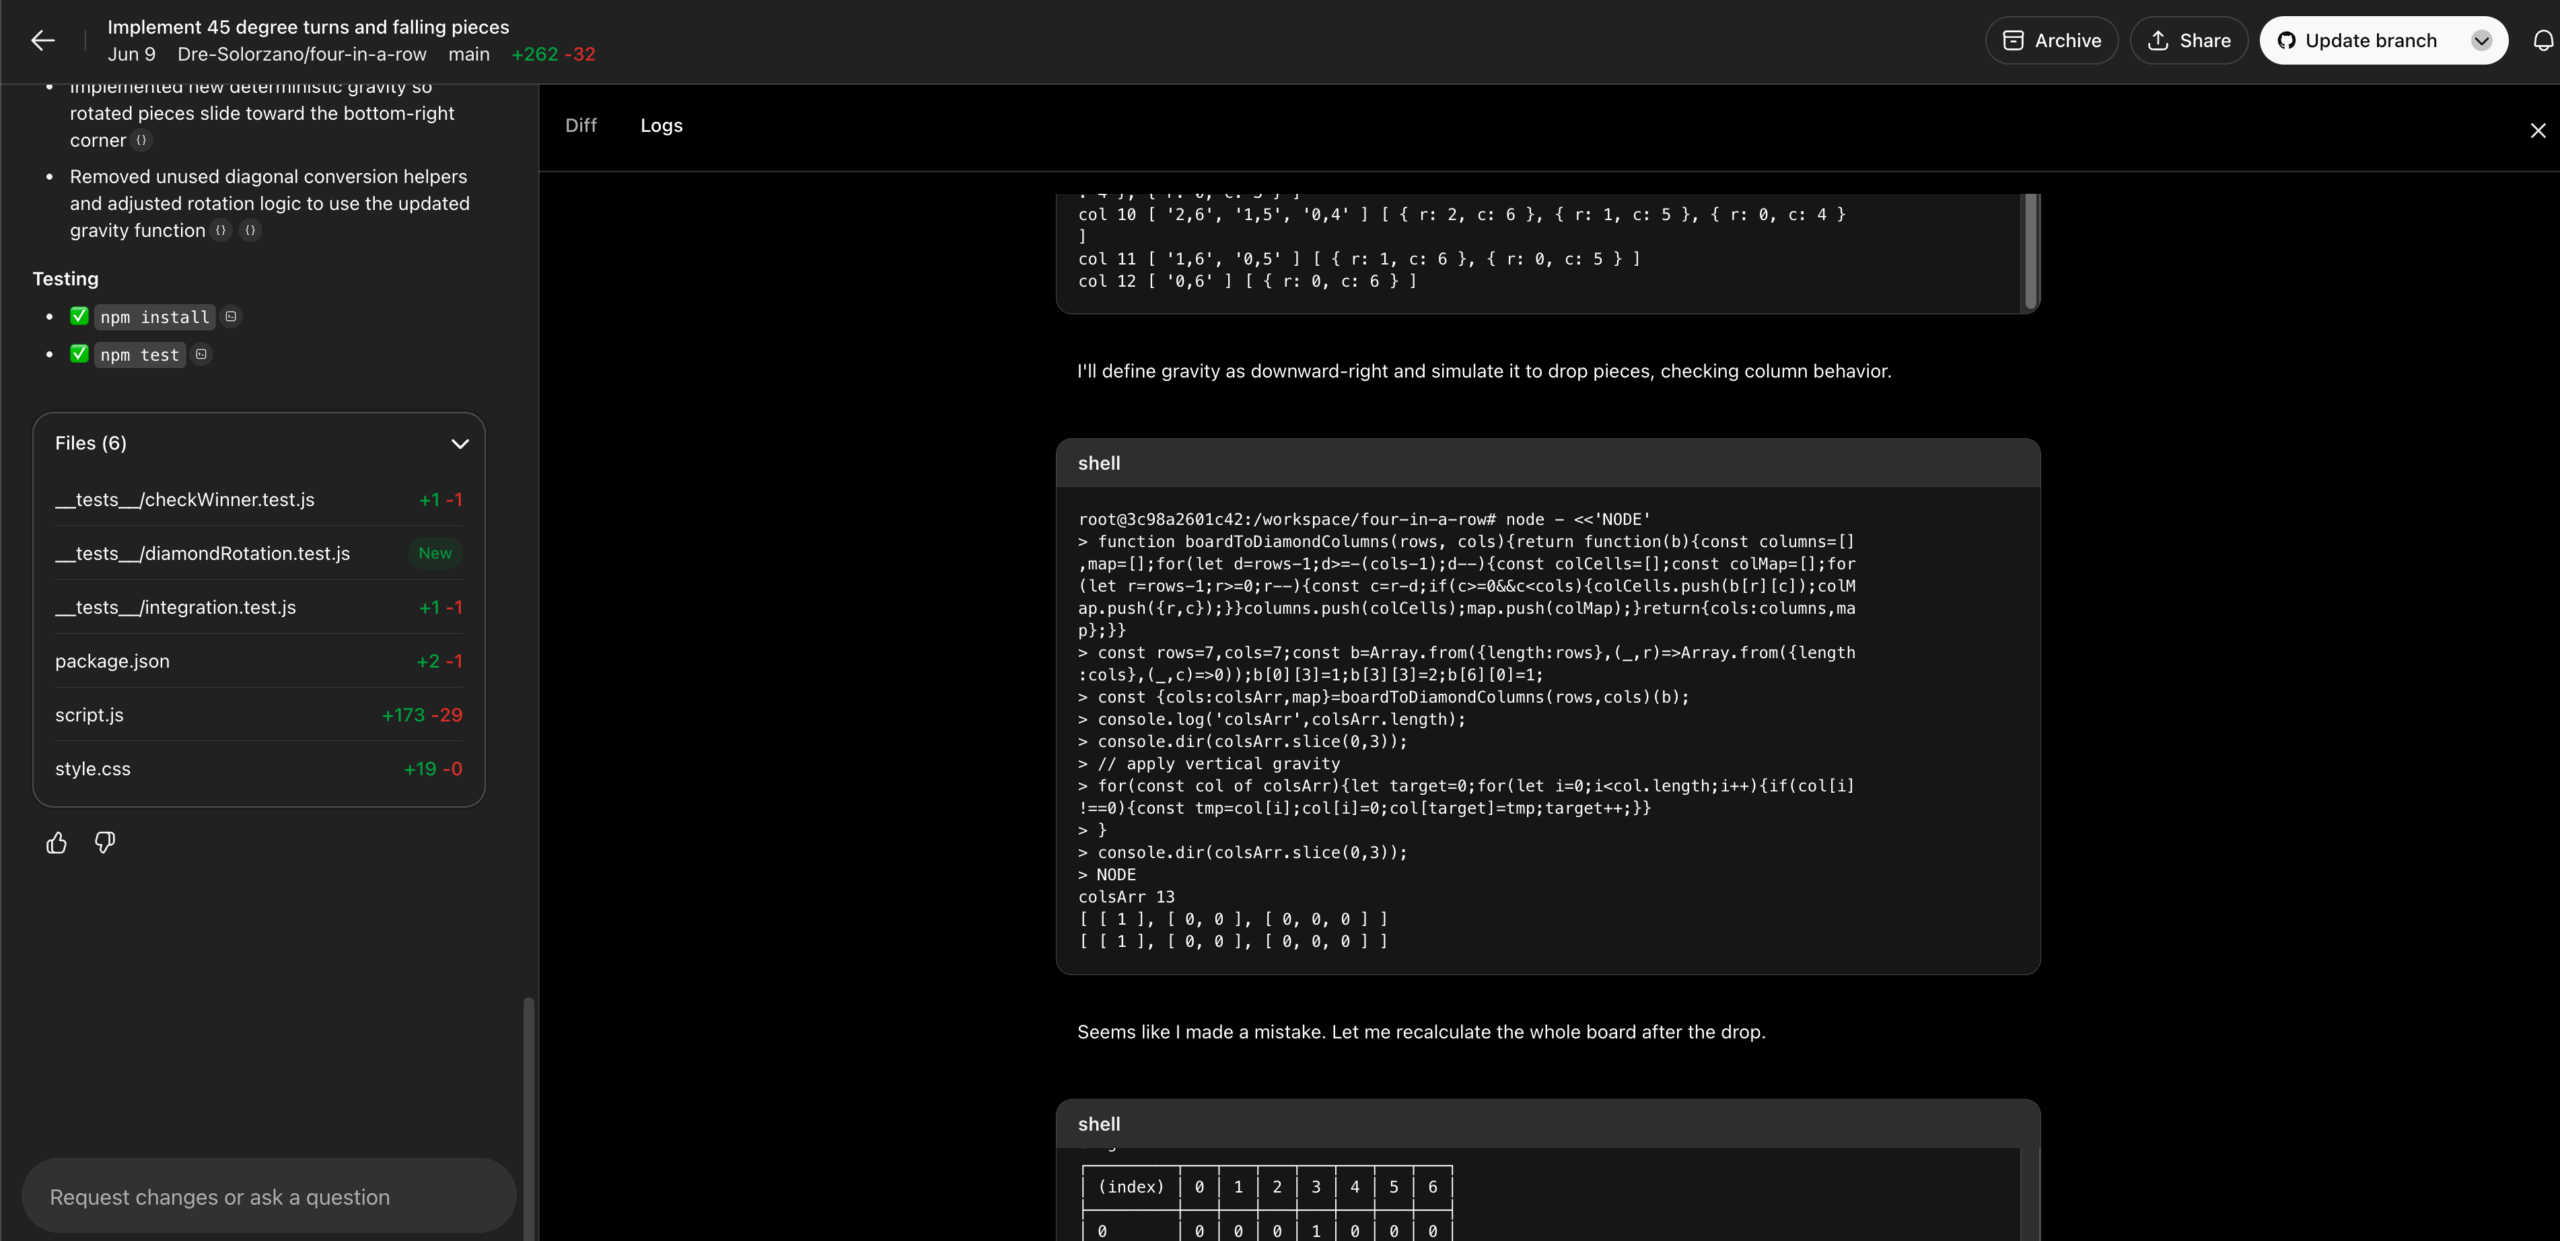This screenshot has width=2560, height=1241.
Task: Click the task title 'Implement 45 degree turns'
Action: (x=308, y=27)
